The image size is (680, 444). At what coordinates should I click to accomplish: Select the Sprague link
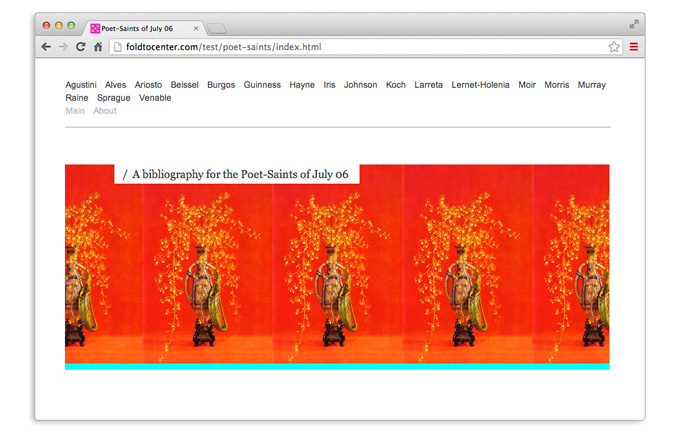(114, 98)
